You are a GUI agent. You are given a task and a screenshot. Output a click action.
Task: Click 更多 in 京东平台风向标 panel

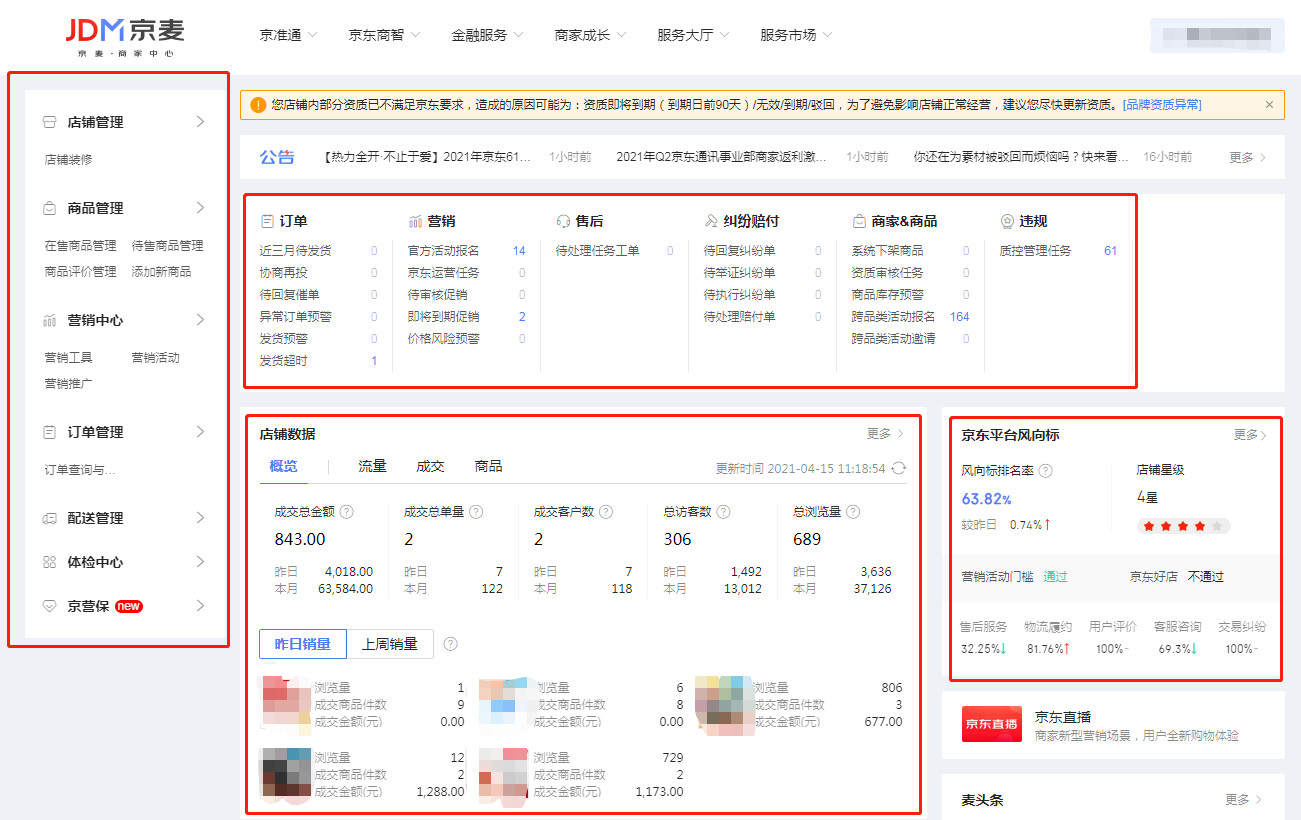pyautogui.click(x=1250, y=435)
